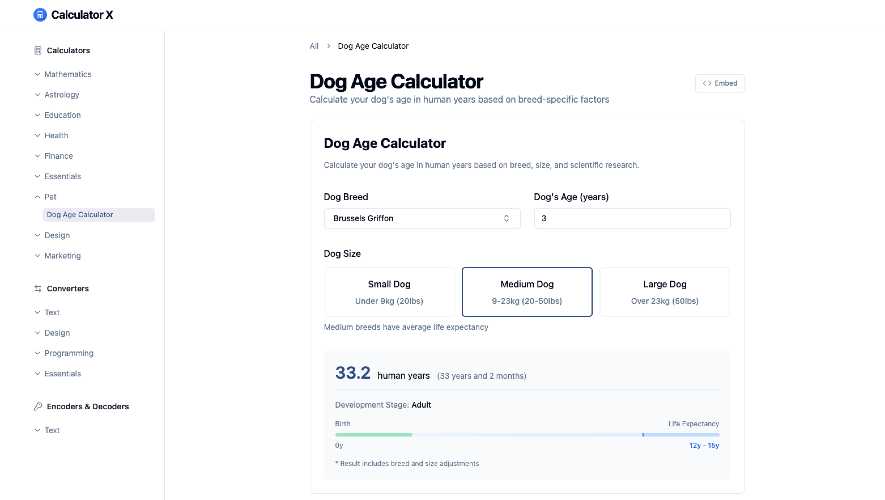Click the 'Development Stage: Adult' text
Image resolution: width=885 pixels, height=500 pixels.
click(383, 405)
